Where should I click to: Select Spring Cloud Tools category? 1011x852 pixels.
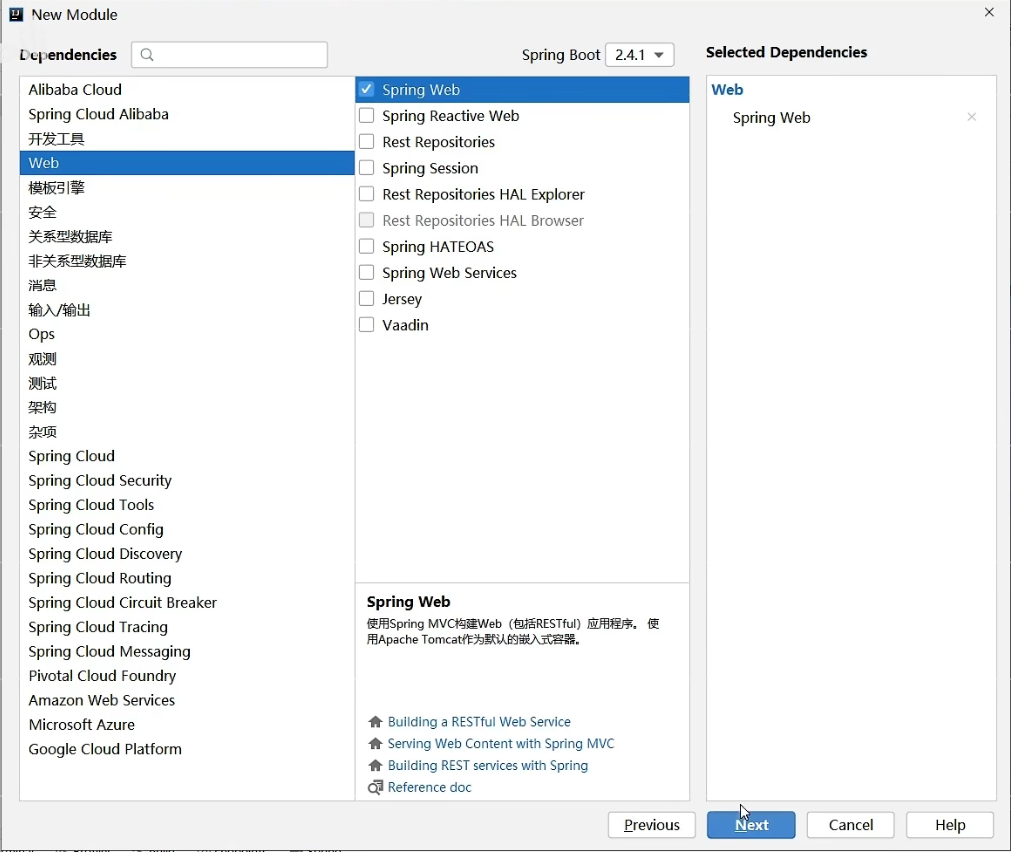(x=187, y=505)
